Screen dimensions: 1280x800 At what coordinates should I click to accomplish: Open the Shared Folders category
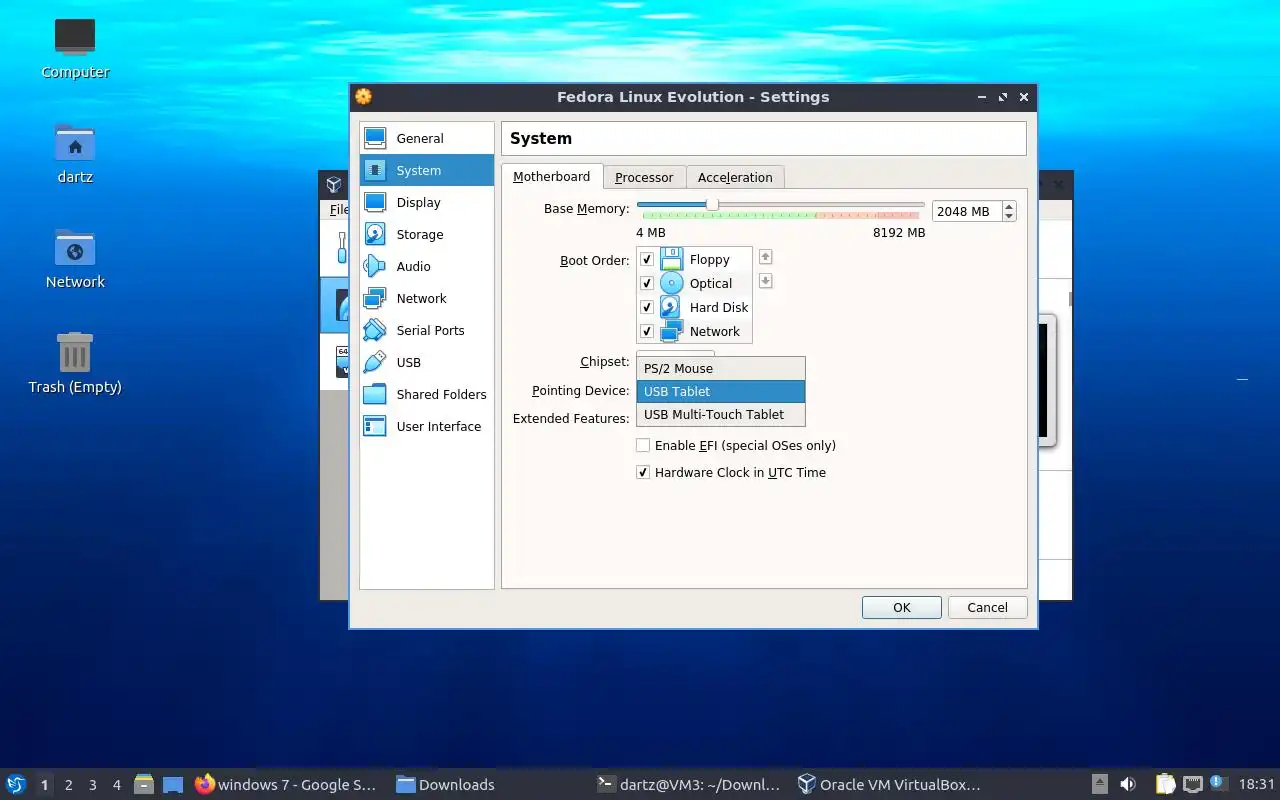coord(427,394)
